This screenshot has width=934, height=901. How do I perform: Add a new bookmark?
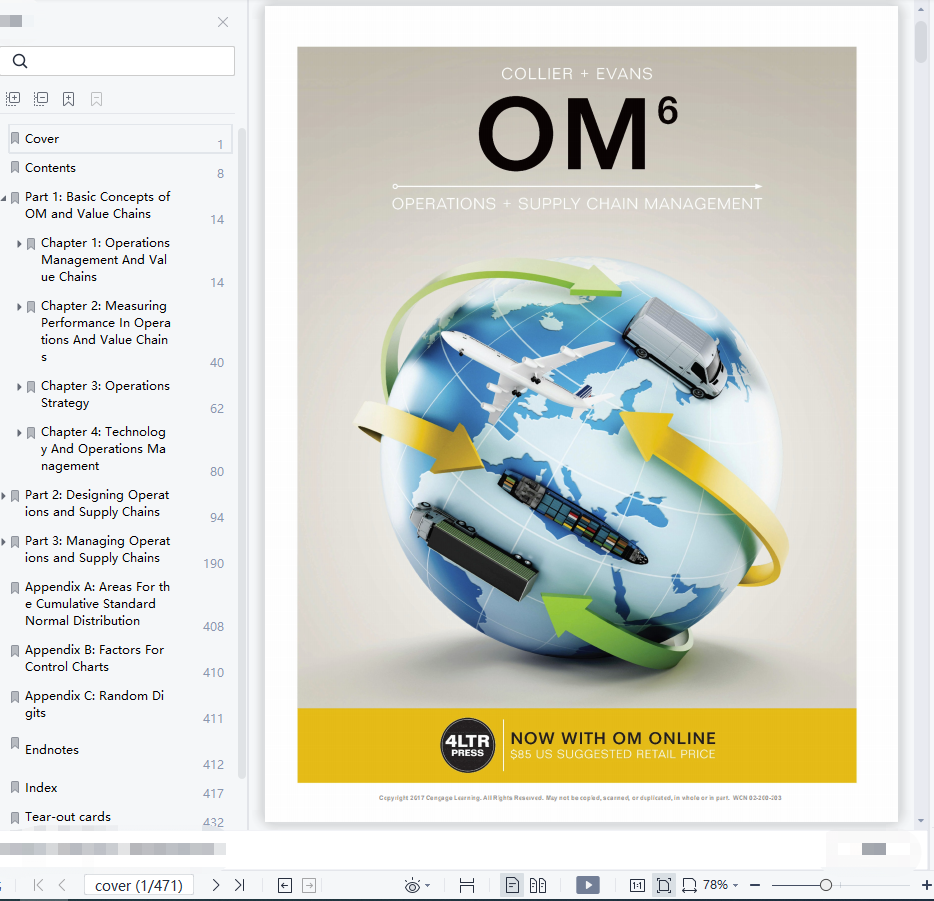[x=69, y=99]
